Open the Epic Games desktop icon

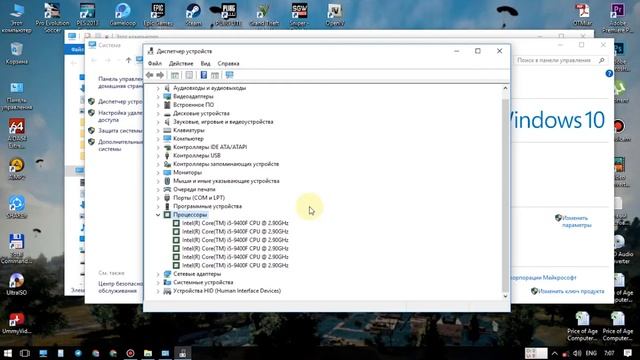(158, 14)
